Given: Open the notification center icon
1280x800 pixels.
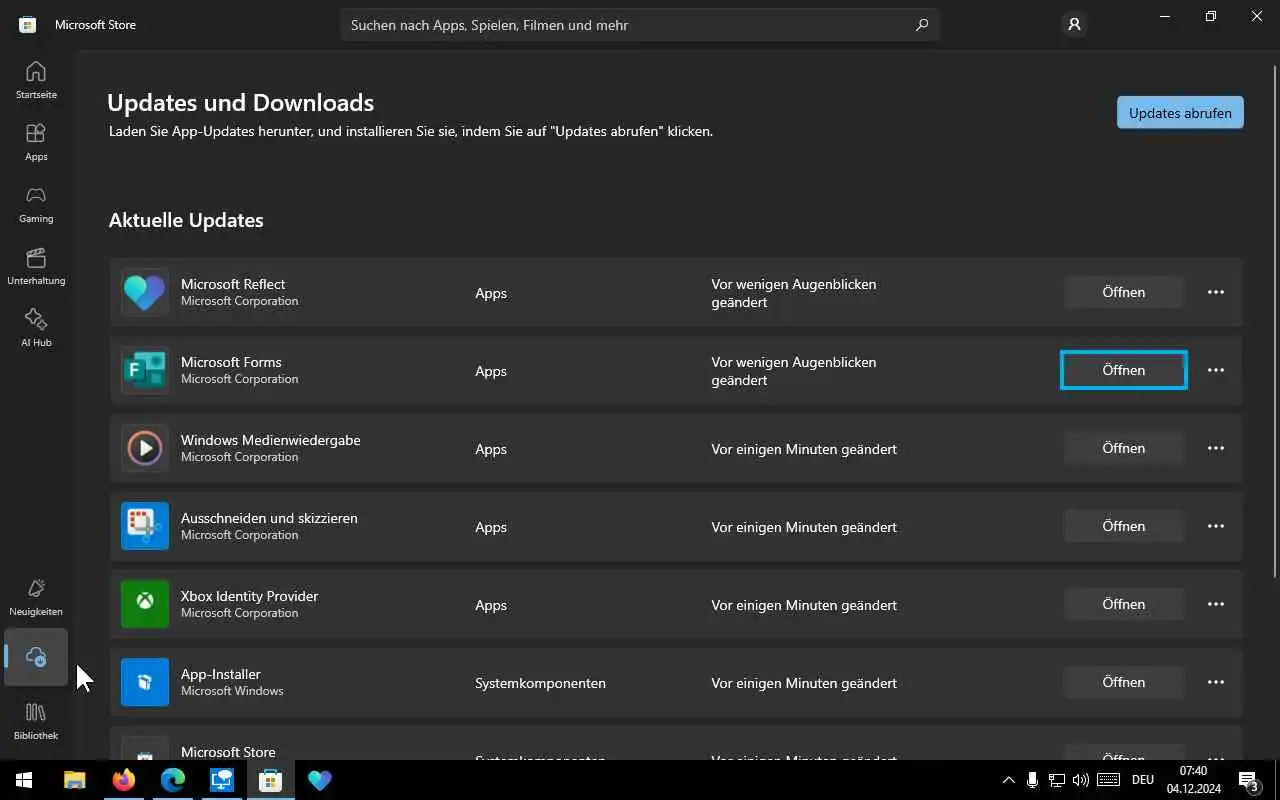Looking at the screenshot, I should [1248, 780].
